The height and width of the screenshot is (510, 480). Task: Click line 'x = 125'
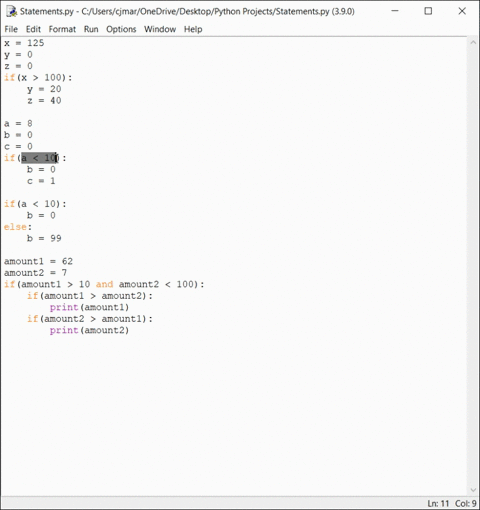tap(24, 43)
